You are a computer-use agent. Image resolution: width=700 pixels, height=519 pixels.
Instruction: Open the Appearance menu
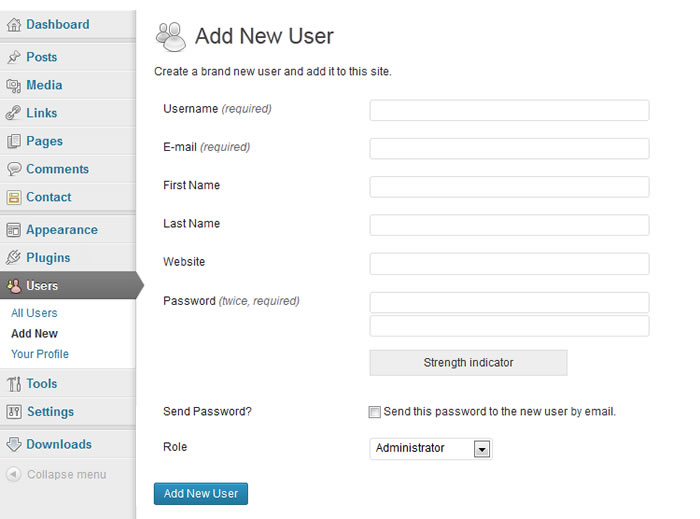click(x=61, y=230)
